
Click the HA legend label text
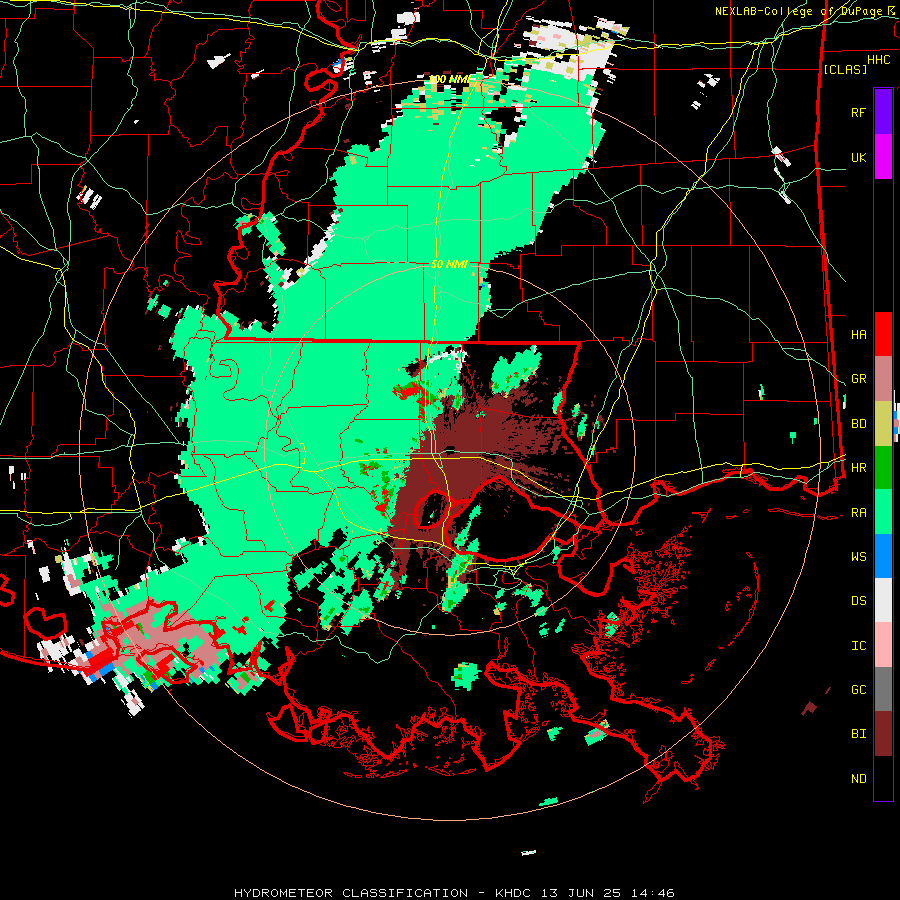coord(859,334)
